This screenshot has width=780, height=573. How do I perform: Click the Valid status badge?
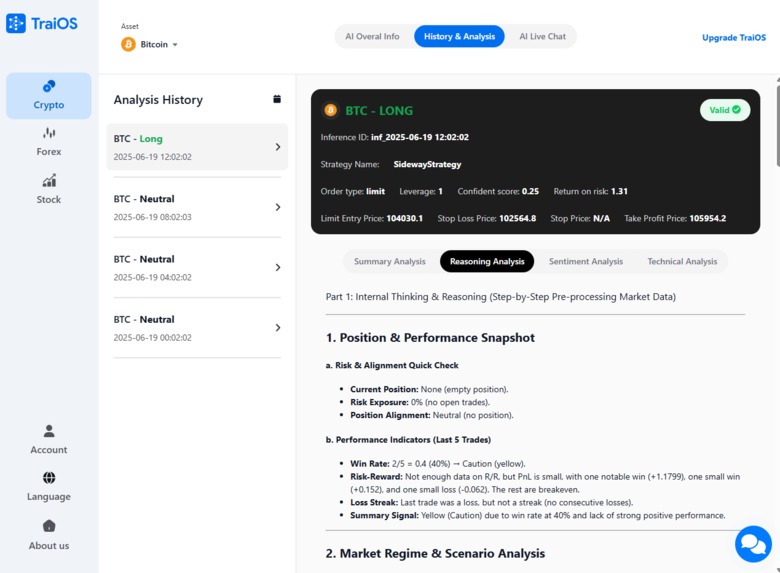(725, 110)
